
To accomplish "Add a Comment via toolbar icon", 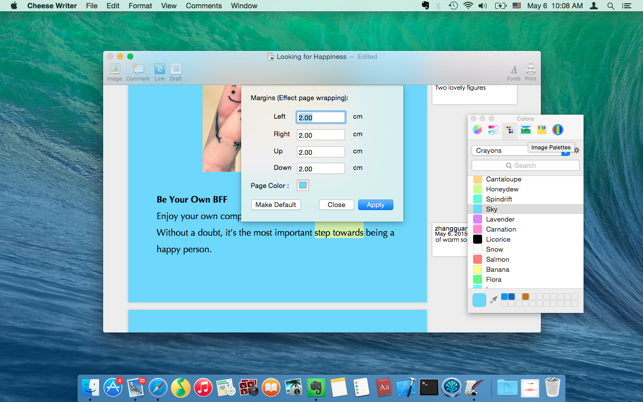I will pyautogui.click(x=138, y=72).
